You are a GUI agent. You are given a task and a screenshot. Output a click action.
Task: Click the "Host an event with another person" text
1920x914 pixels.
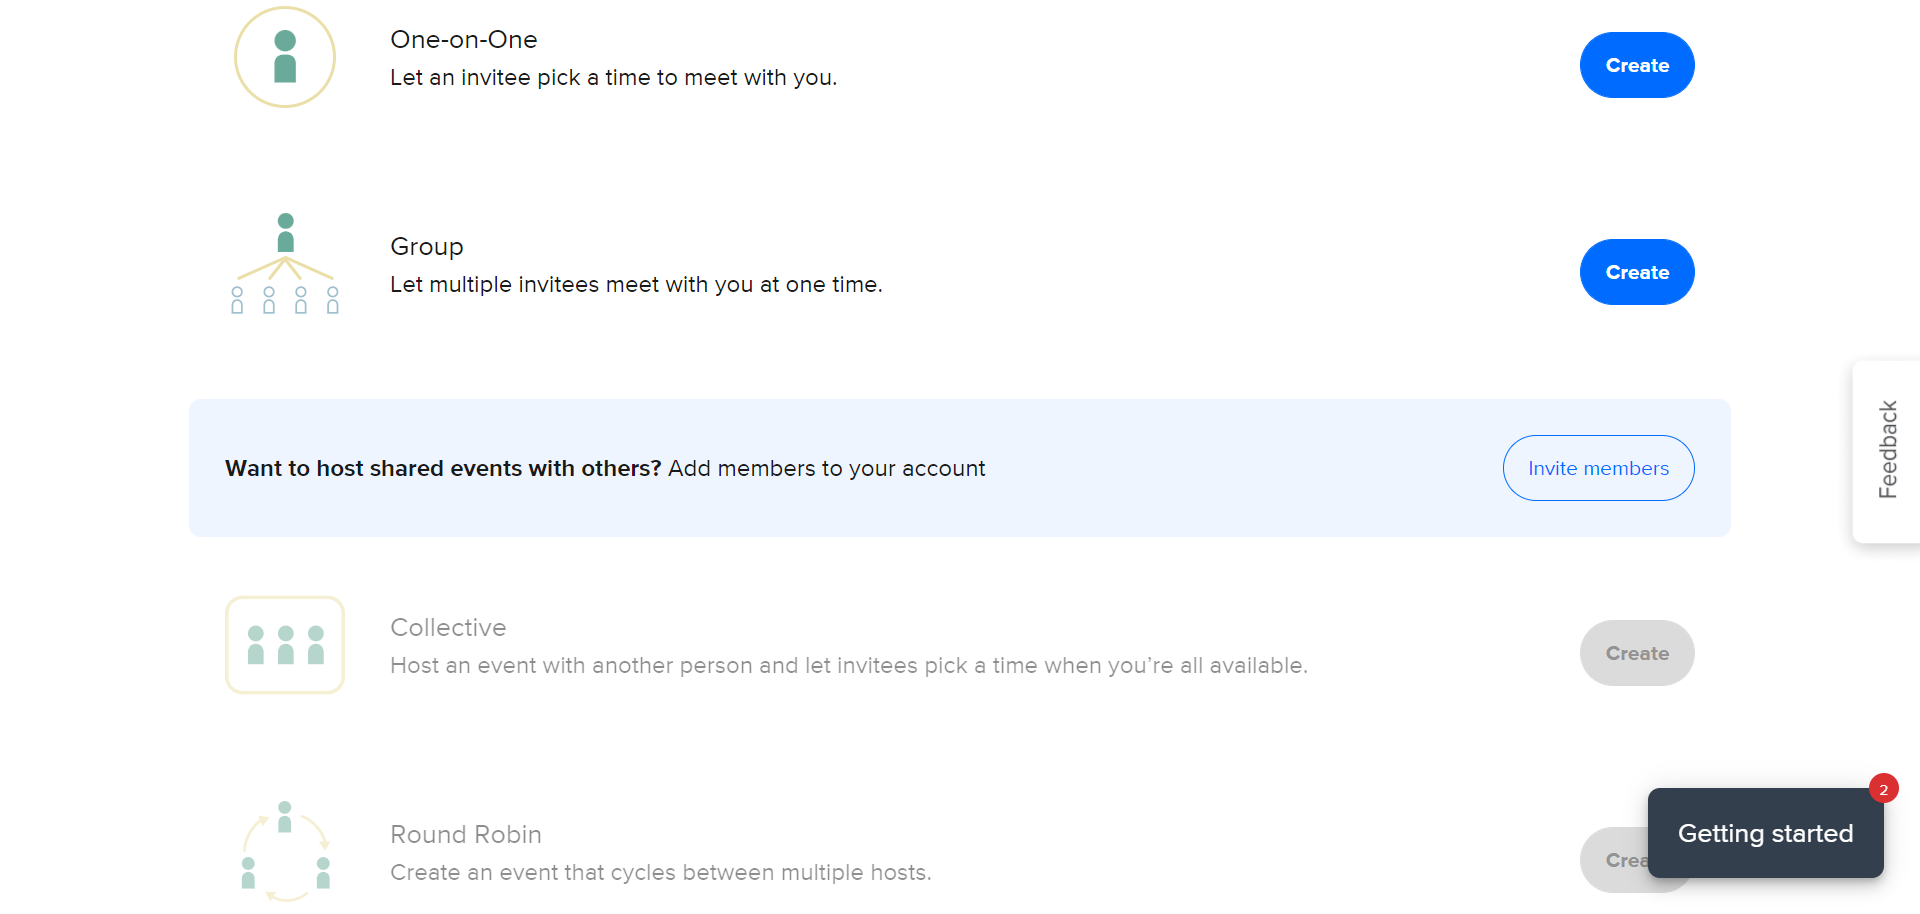pyautogui.click(x=848, y=666)
